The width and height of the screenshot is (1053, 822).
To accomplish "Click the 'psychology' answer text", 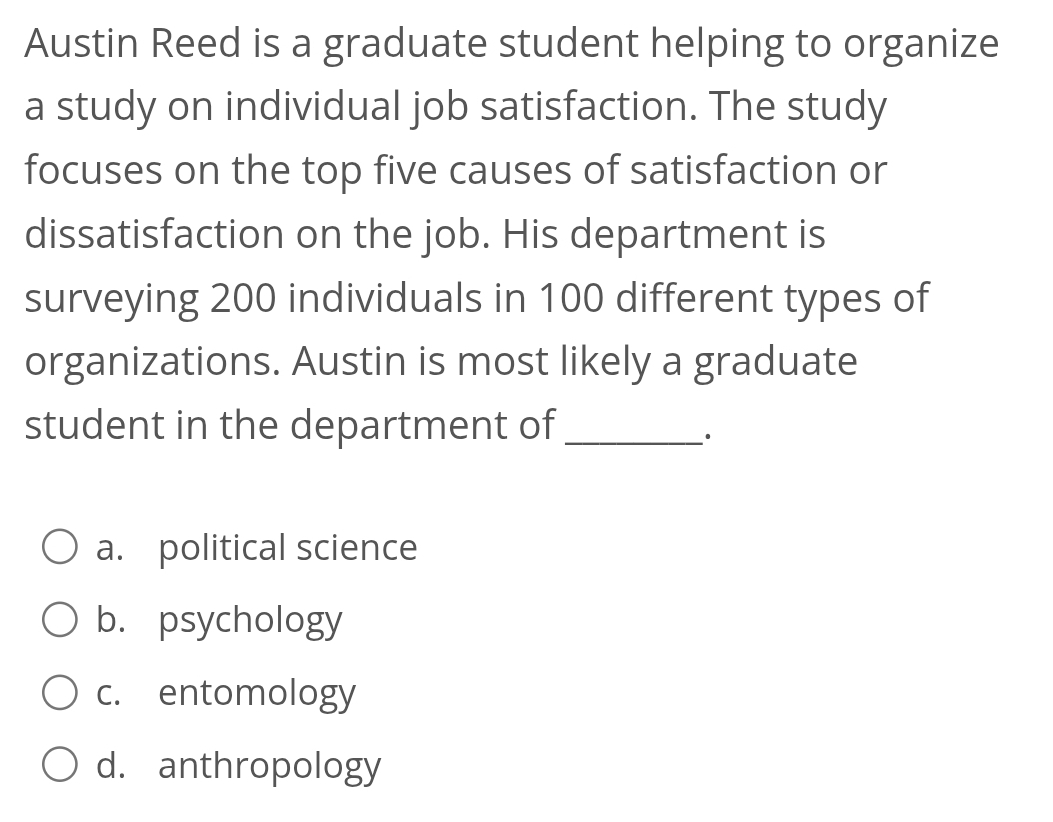I will 250,621.
